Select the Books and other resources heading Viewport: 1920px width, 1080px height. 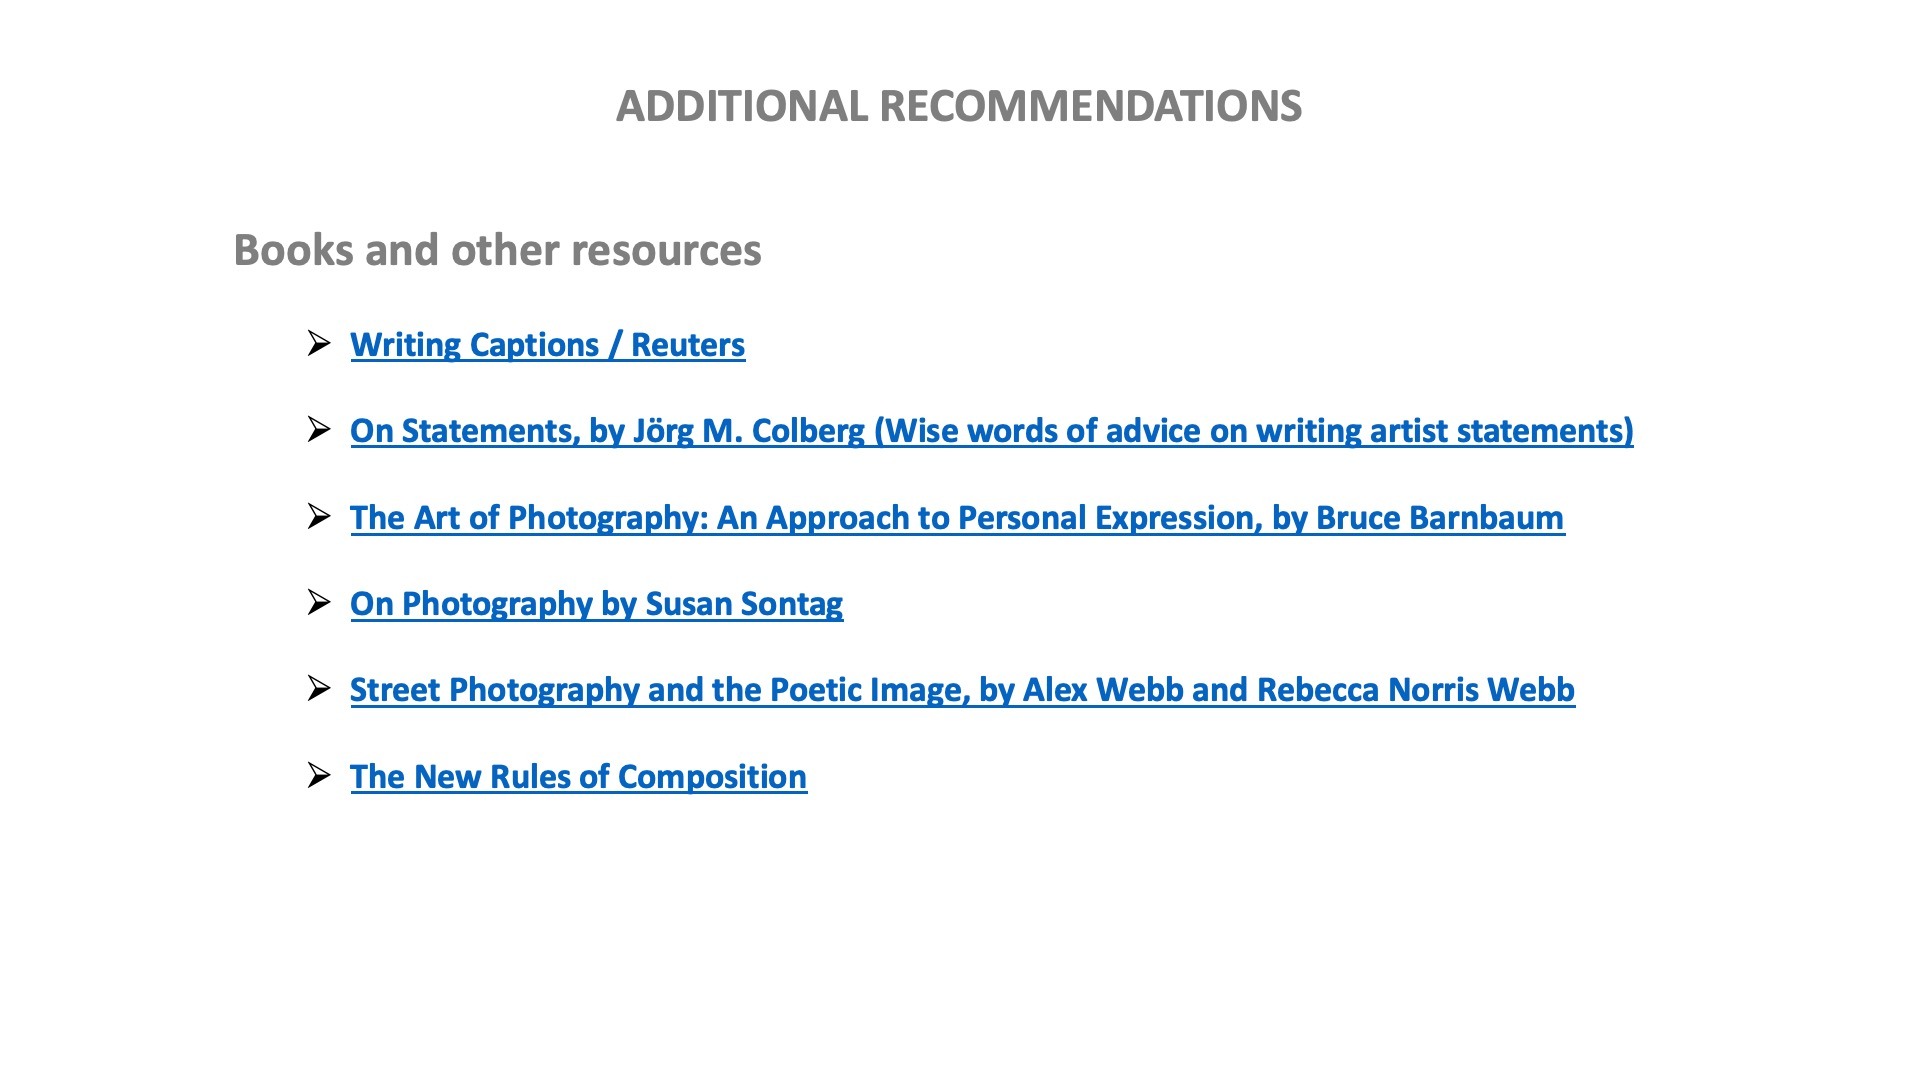click(x=497, y=250)
